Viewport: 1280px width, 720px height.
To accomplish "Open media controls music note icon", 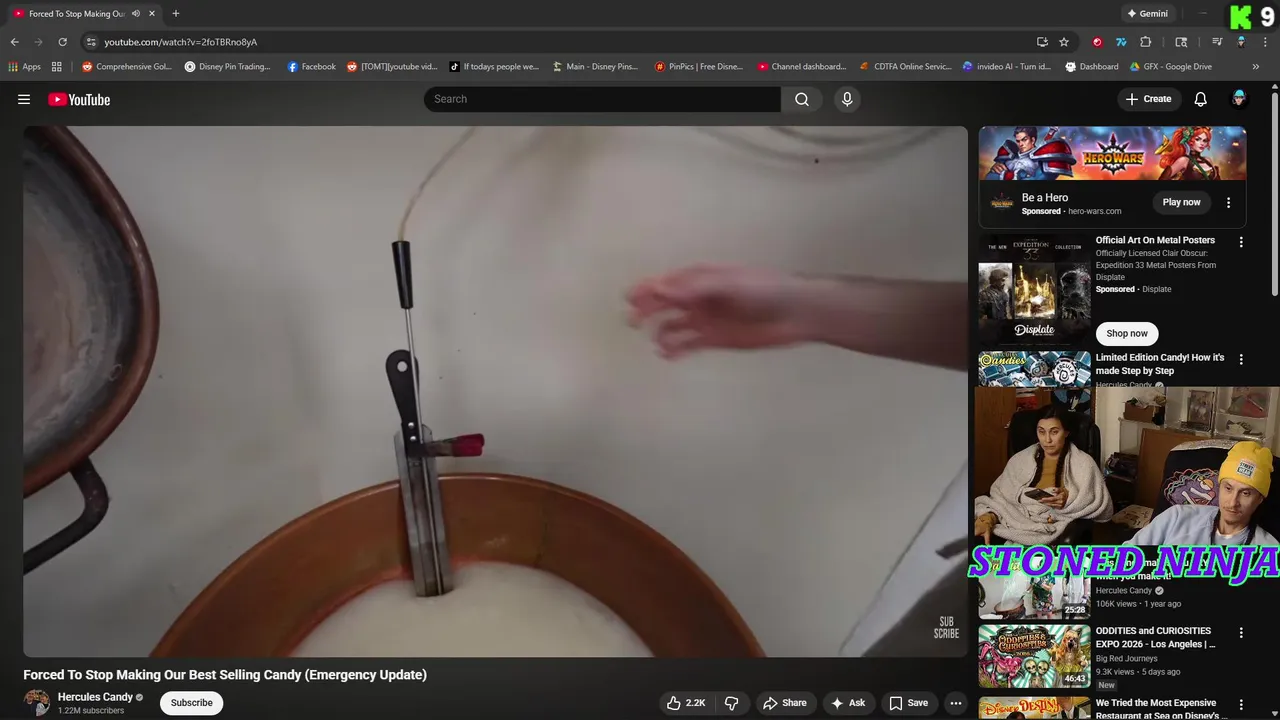I will 1217,42.
